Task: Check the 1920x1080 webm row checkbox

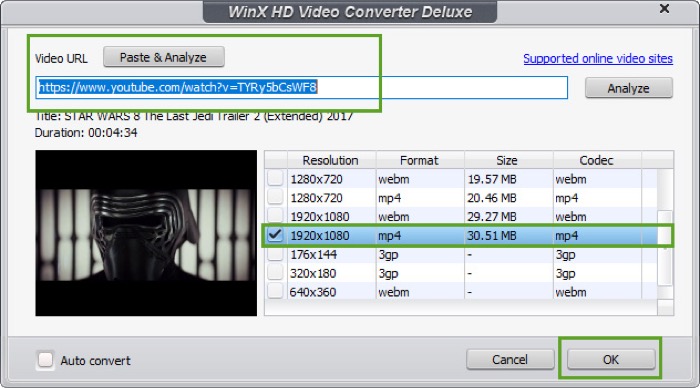Action: pyautogui.click(x=275, y=216)
